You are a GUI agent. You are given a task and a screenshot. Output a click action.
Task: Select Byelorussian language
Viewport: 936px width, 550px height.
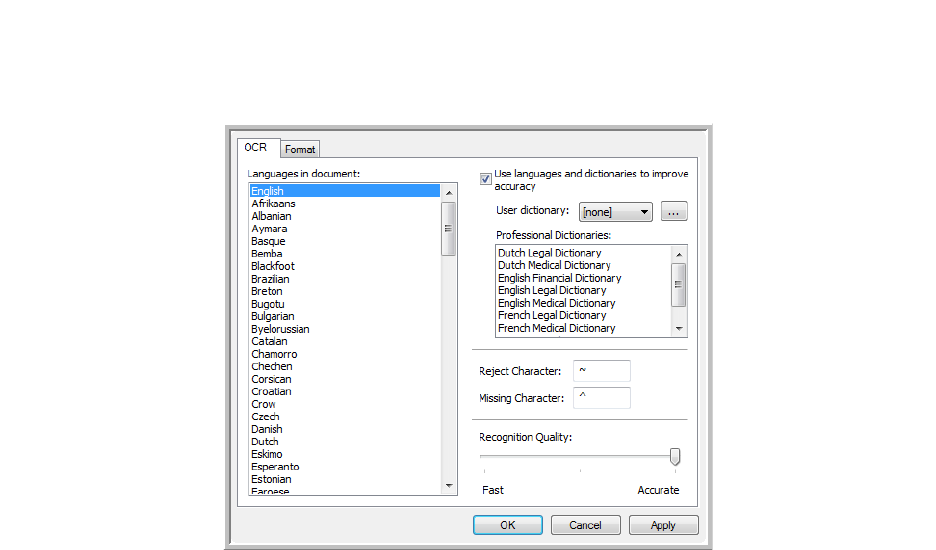coord(344,329)
